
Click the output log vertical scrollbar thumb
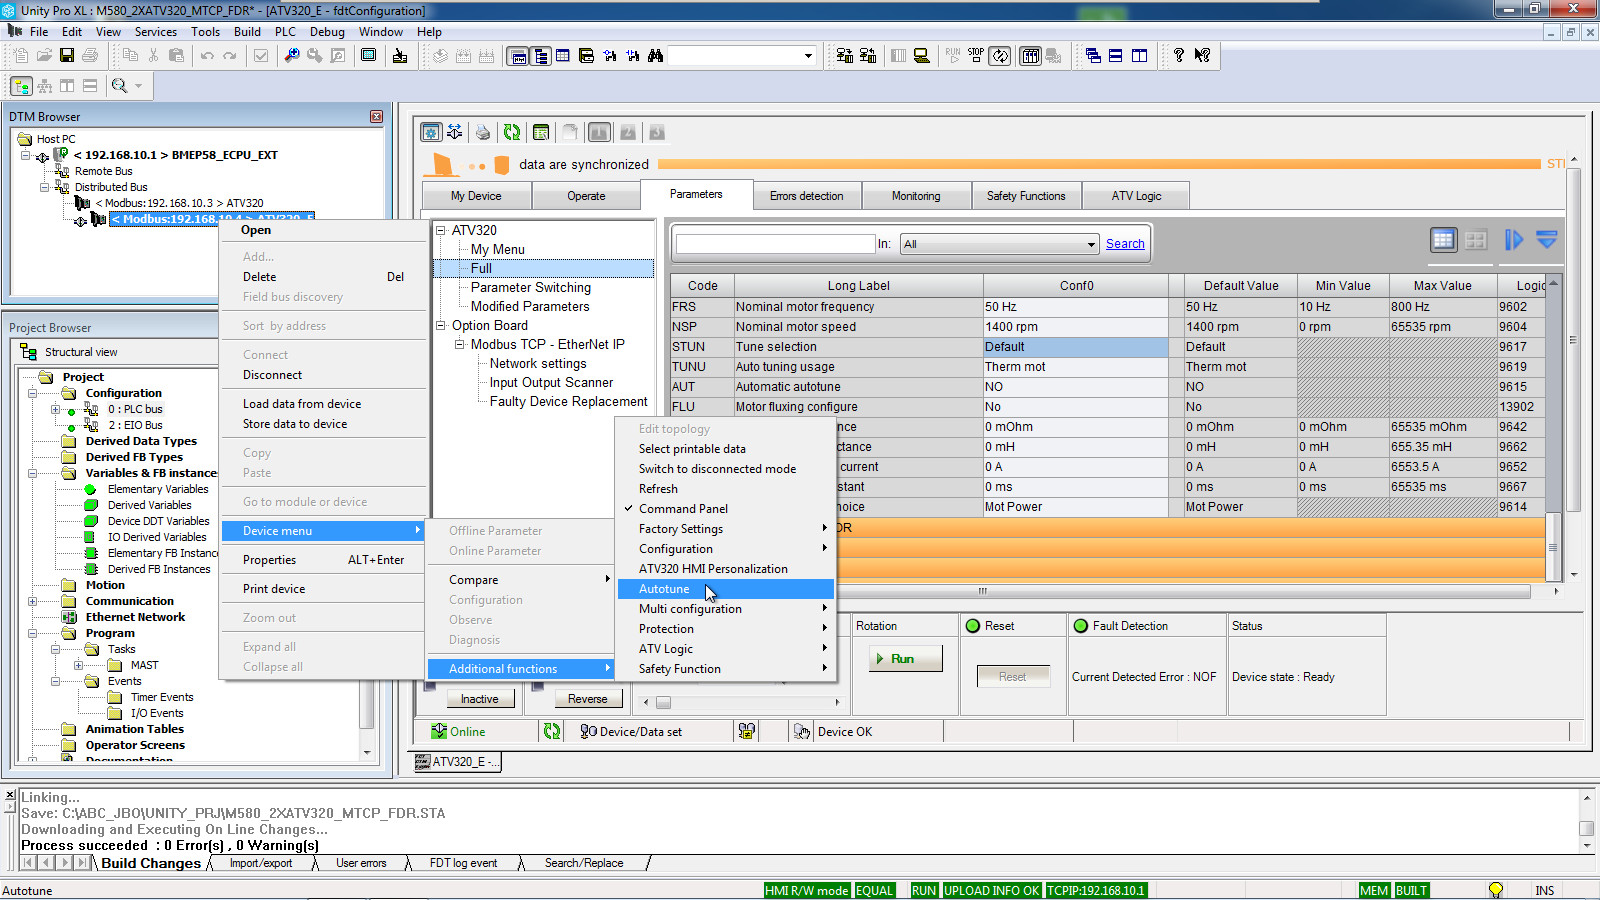(x=1586, y=828)
